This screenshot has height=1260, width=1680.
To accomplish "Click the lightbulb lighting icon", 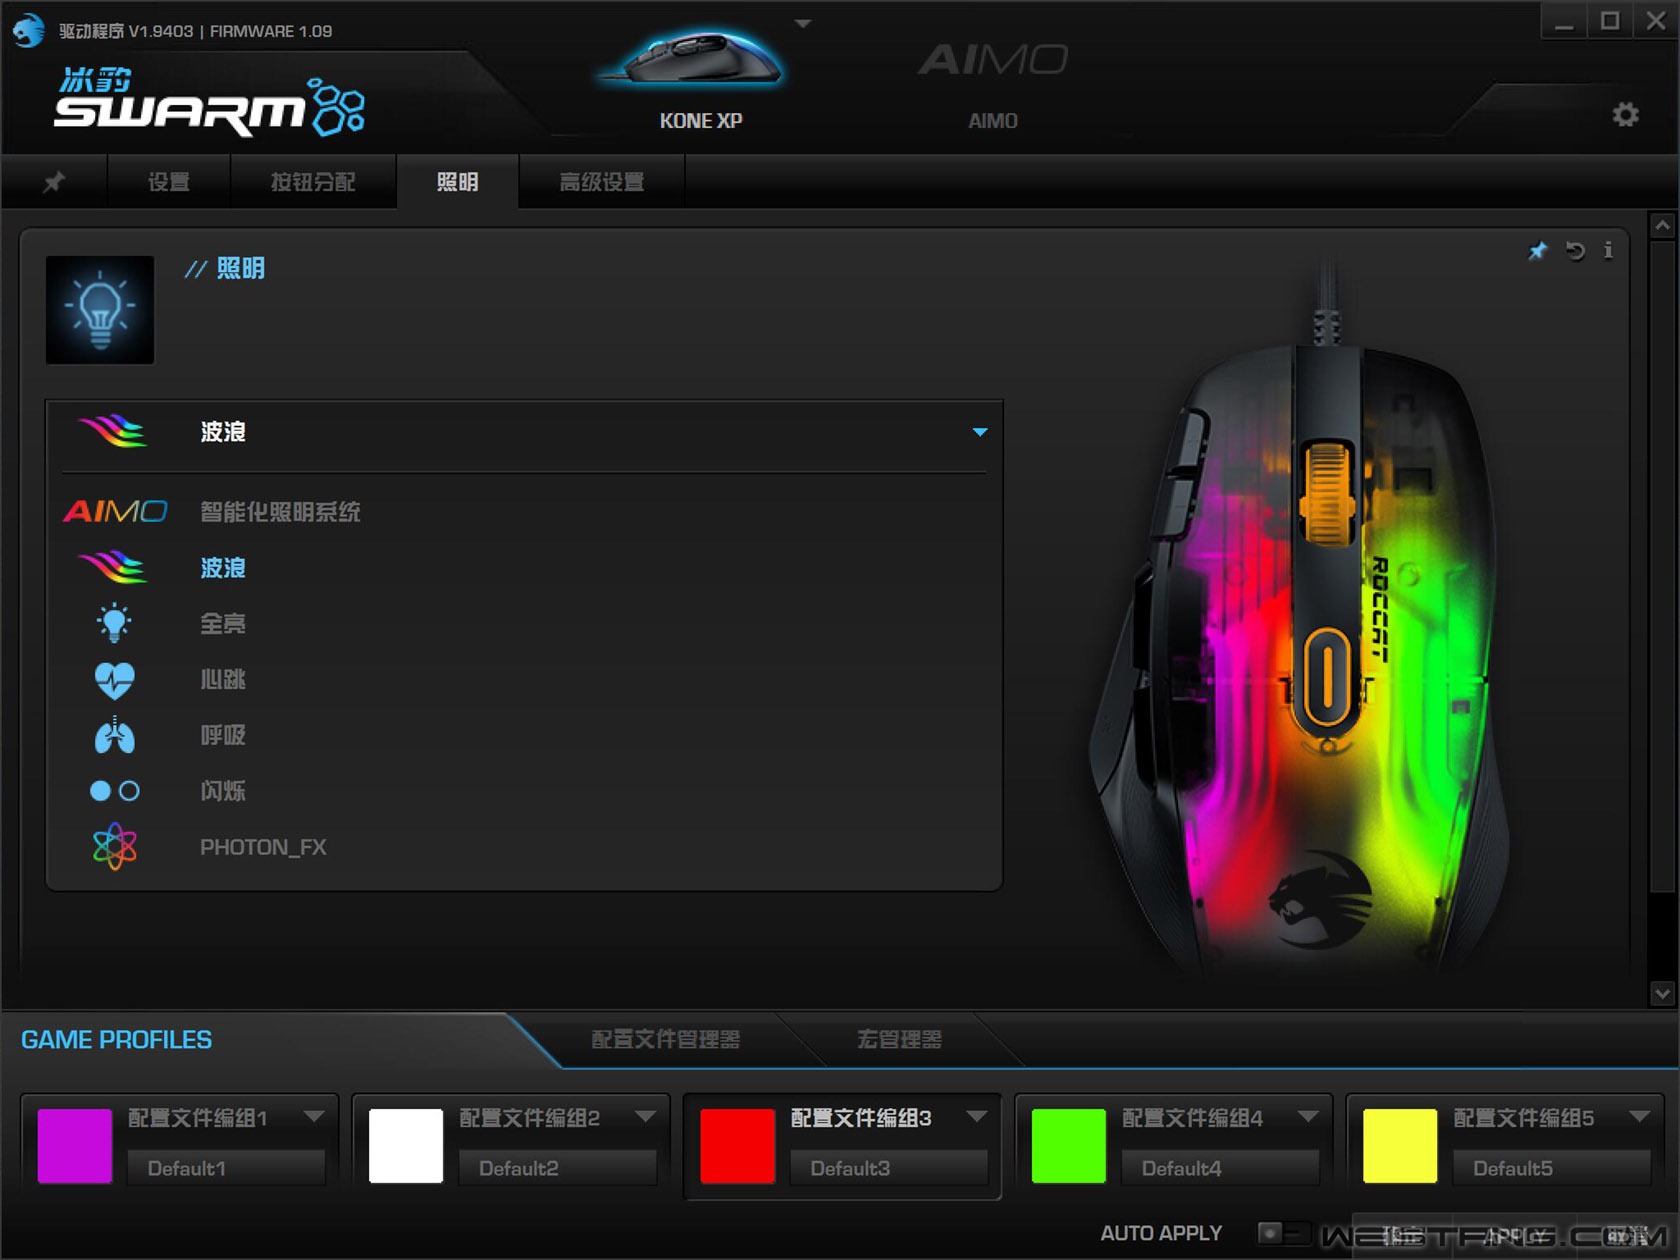I will click(100, 310).
